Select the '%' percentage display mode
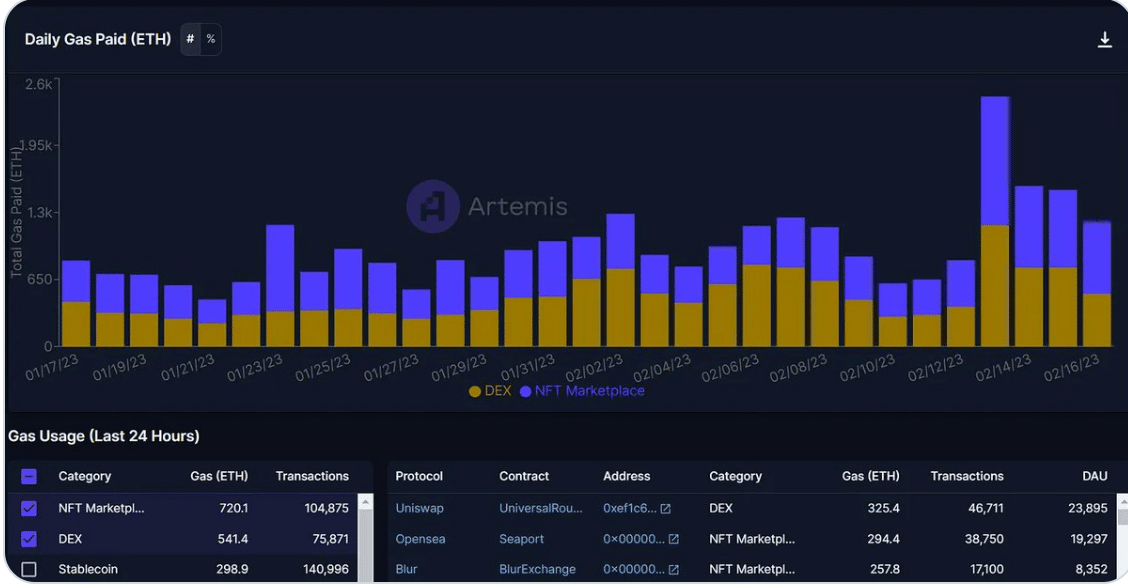The width and height of the screenshot is (1128, 588). [x=210, y=39]
